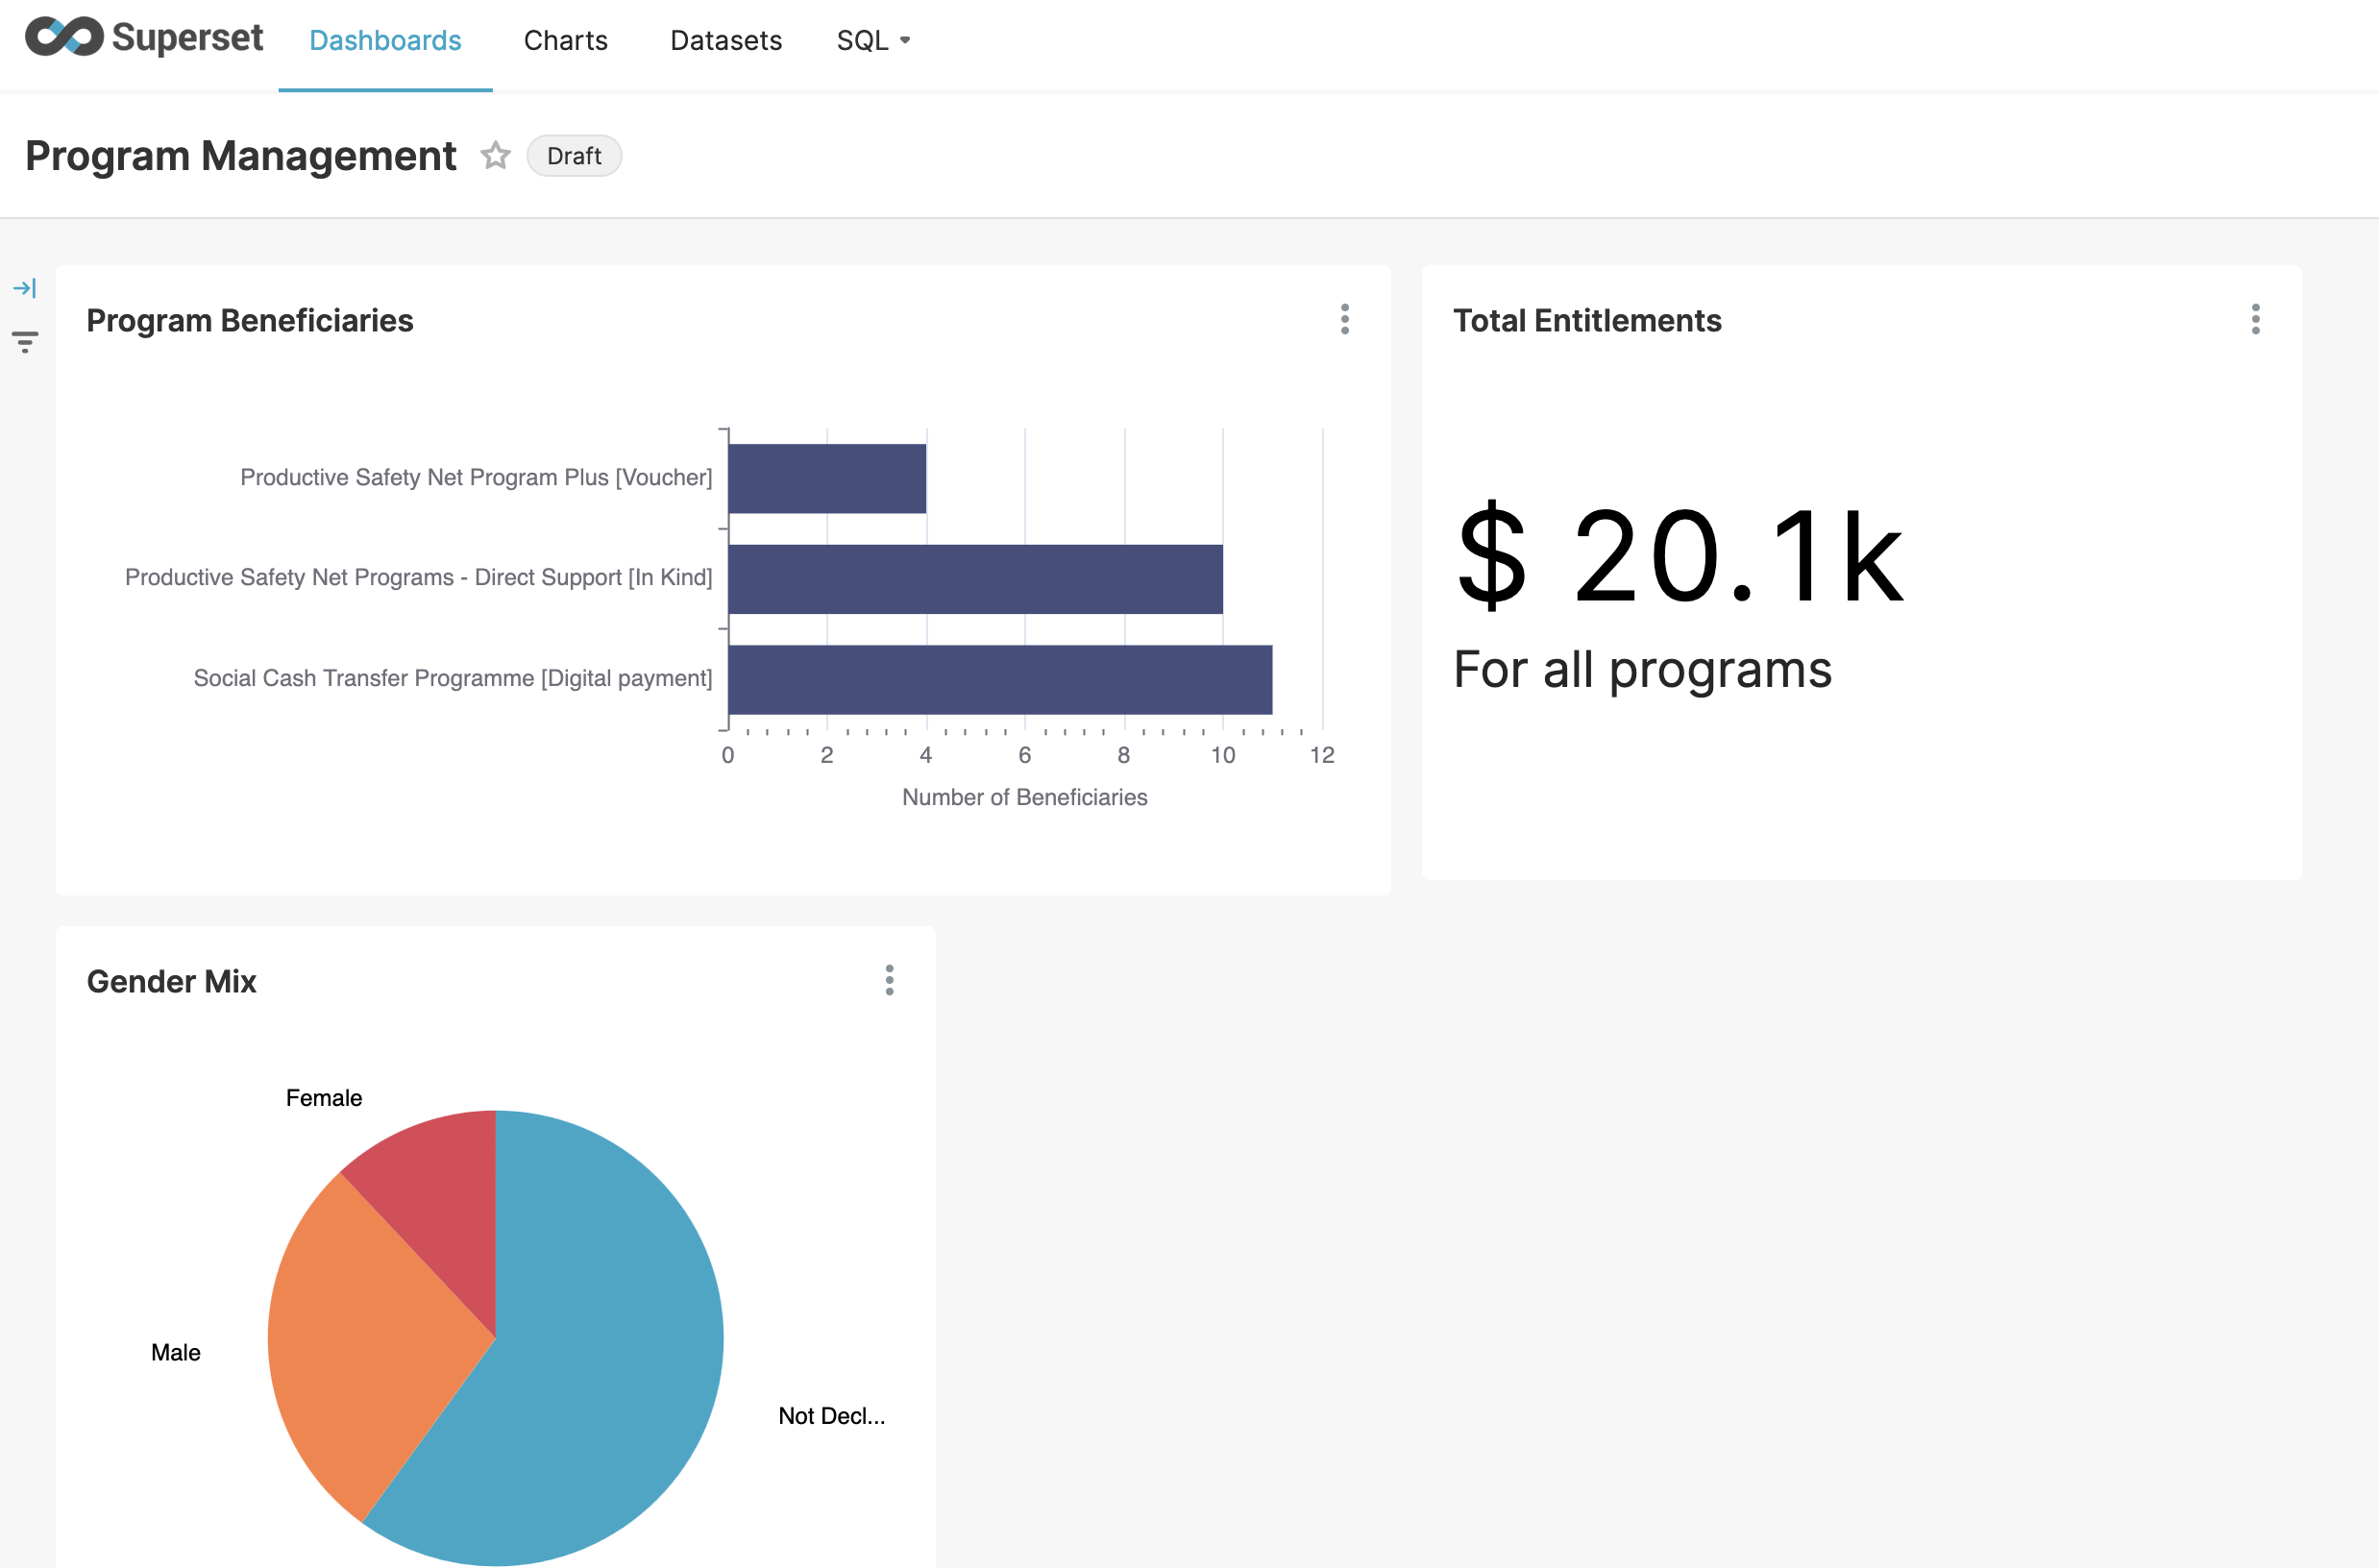This screenshot has height=1568, width=2379.
Task: Open Program Beneficiaries chart options menu
Action: pos(1344,320)
